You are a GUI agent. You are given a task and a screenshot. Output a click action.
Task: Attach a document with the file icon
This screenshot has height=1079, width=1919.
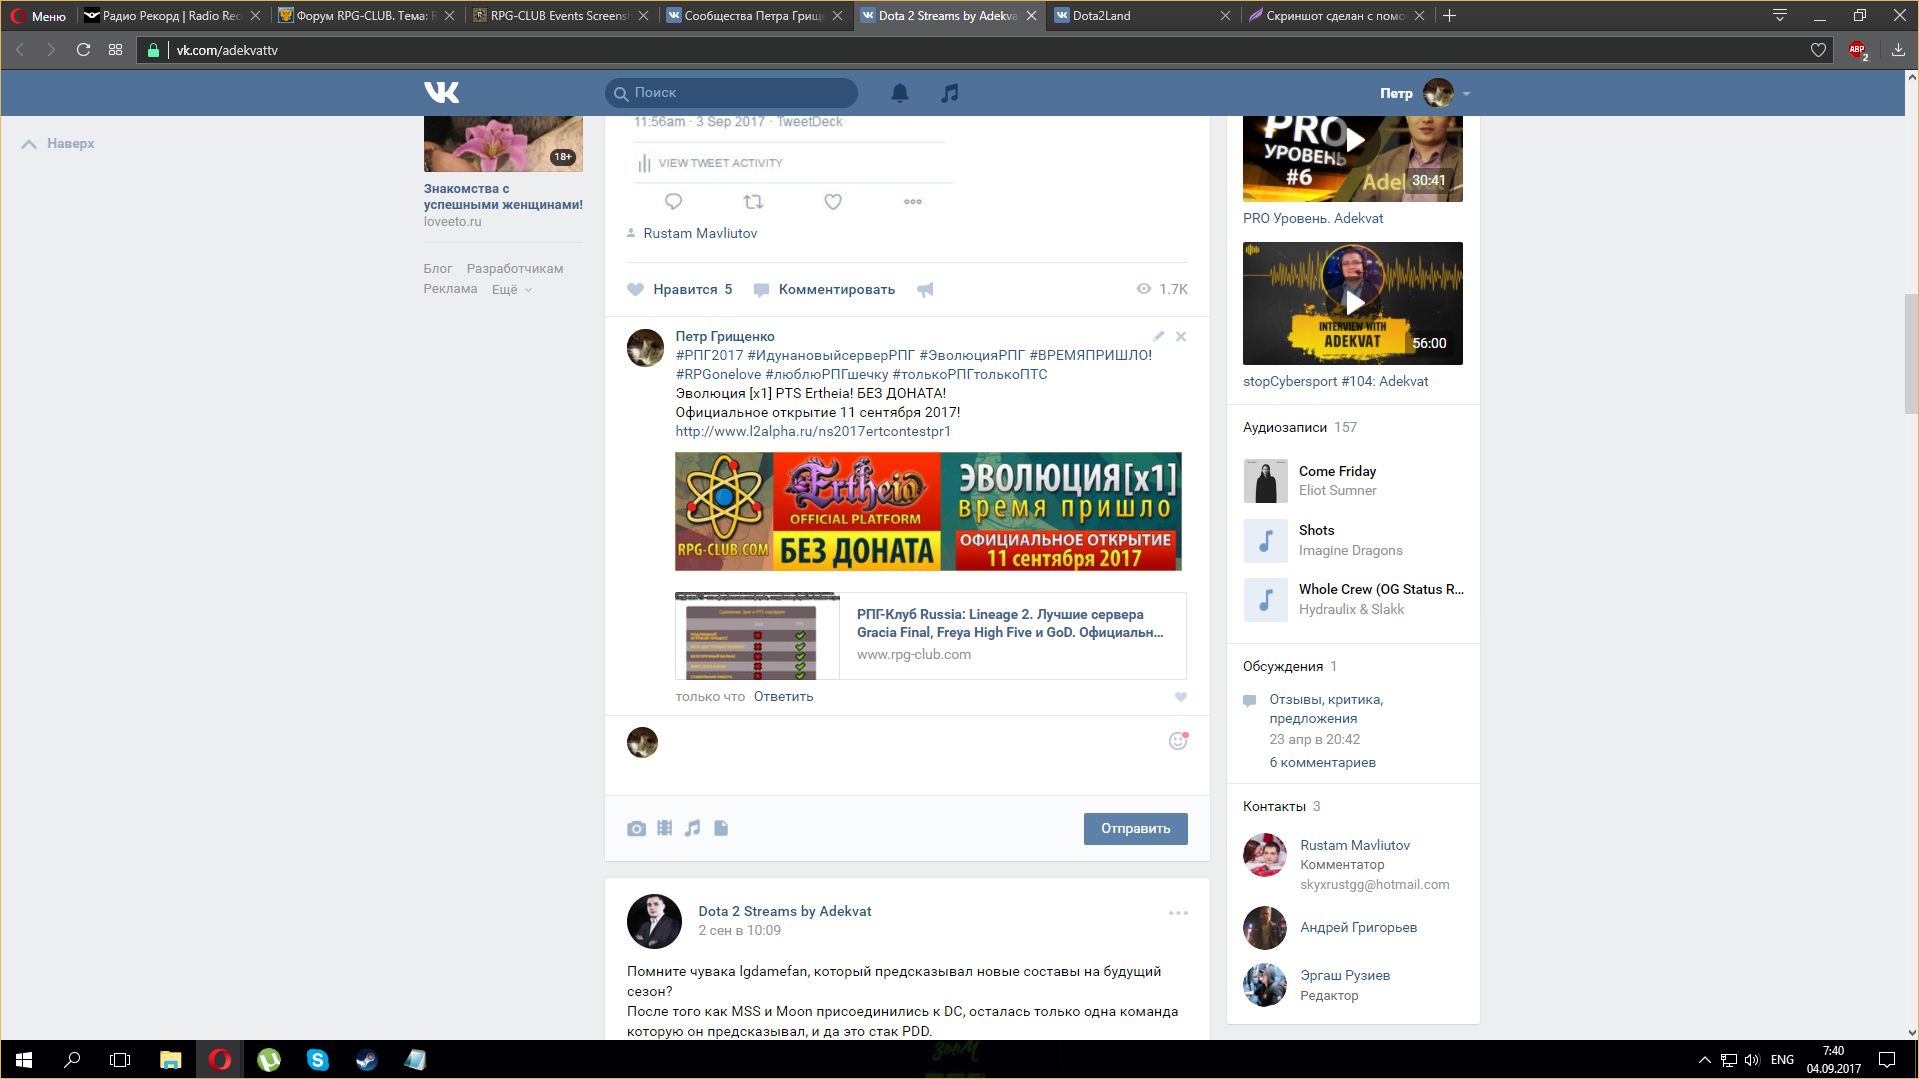pyautogui.click(x=721, y=828)
